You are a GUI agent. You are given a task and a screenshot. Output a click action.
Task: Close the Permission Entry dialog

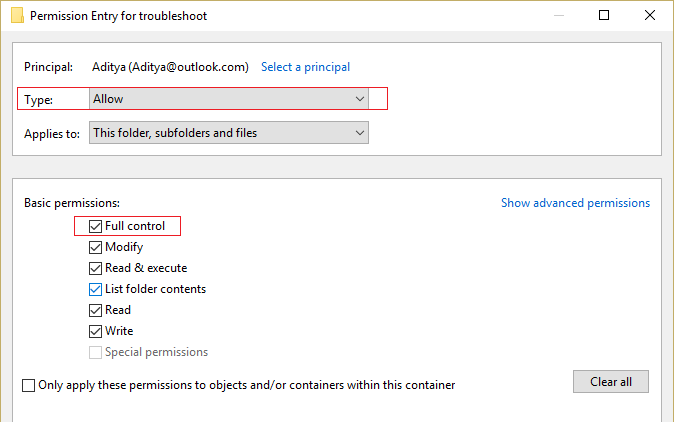coord(650,16)
